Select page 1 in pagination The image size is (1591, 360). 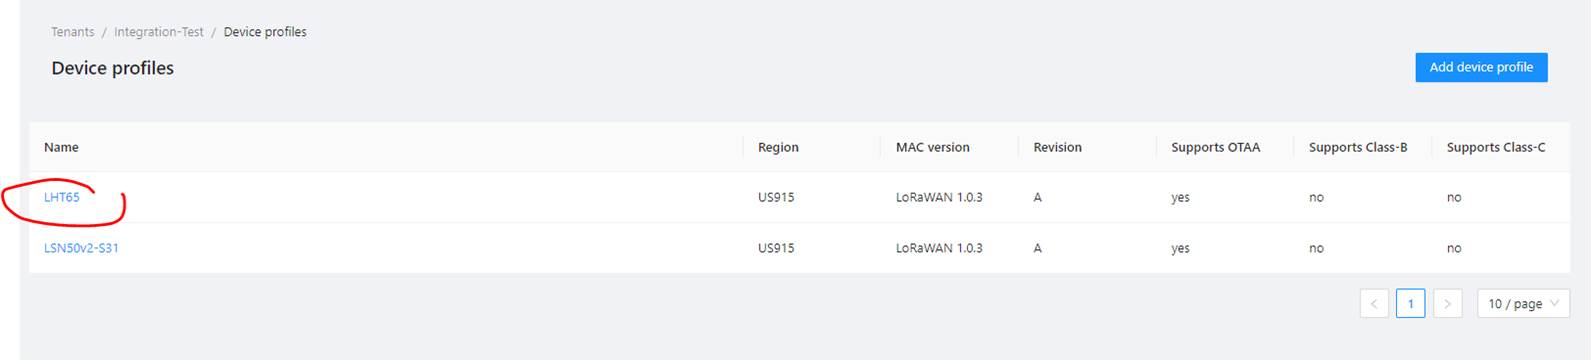1410,304
